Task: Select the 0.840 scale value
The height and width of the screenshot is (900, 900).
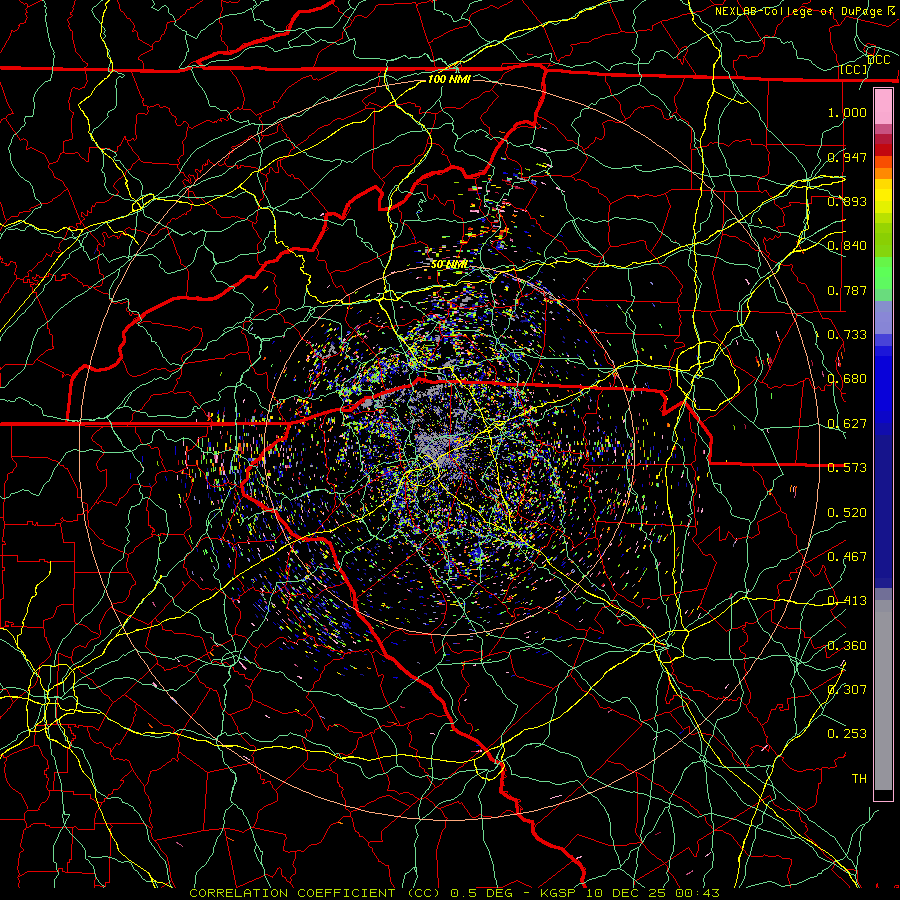Action: pos(847,246)
